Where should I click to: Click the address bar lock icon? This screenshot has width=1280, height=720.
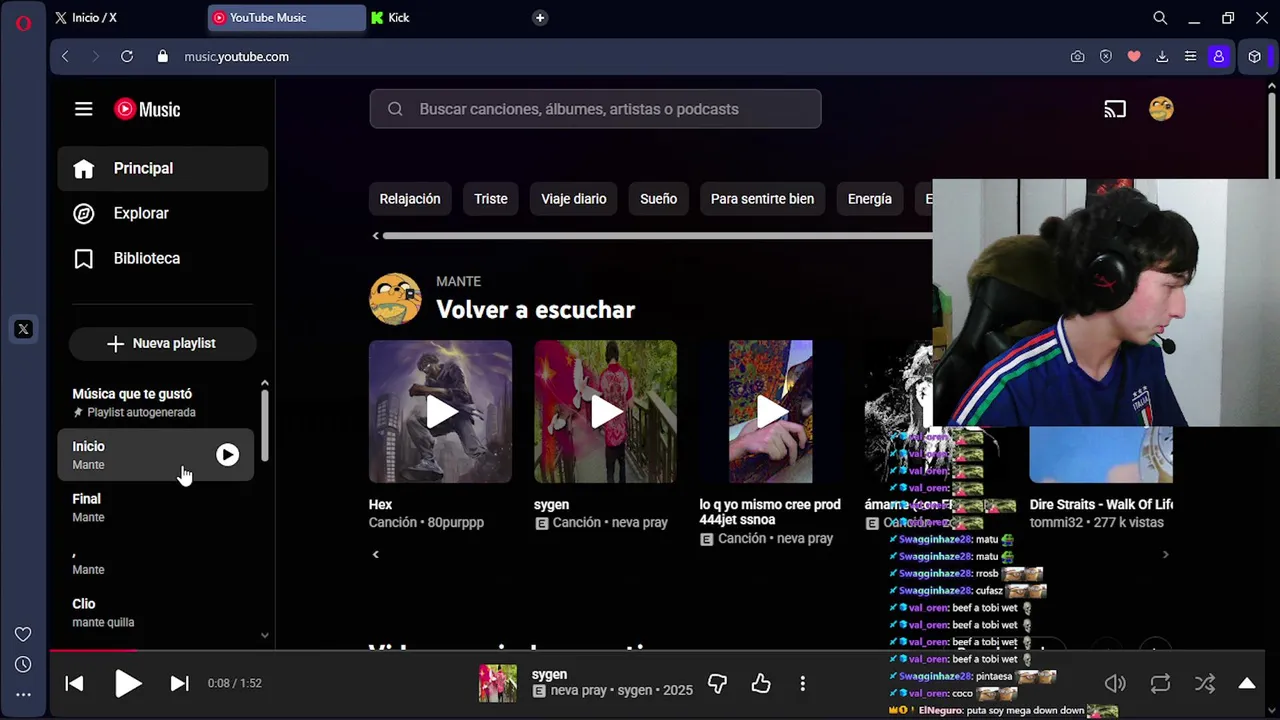point(163,57)
